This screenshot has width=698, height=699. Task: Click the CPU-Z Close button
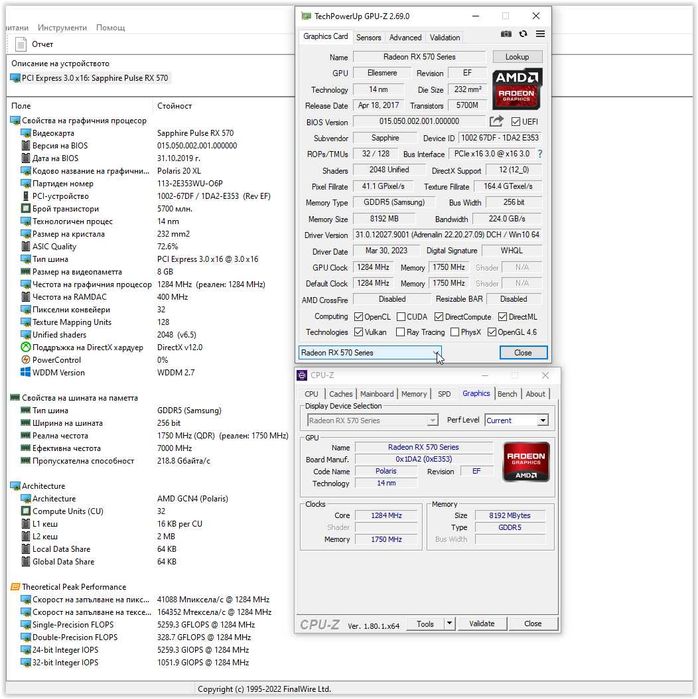coord(533,624)
